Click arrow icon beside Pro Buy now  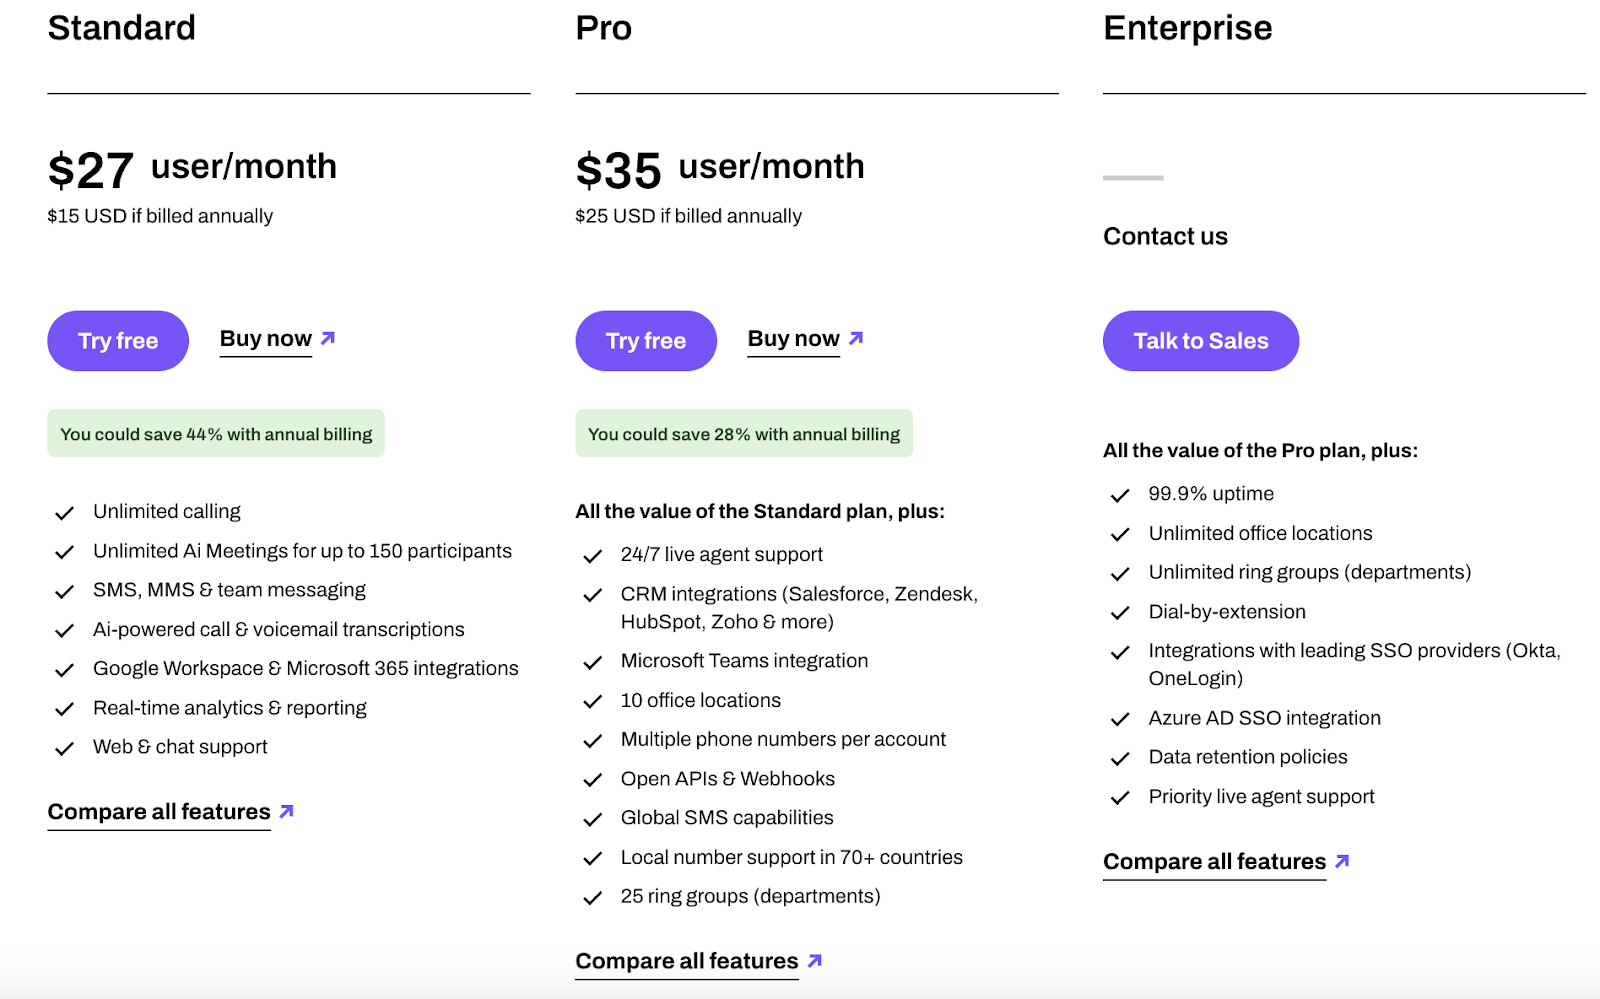click(x=856, y=338)
